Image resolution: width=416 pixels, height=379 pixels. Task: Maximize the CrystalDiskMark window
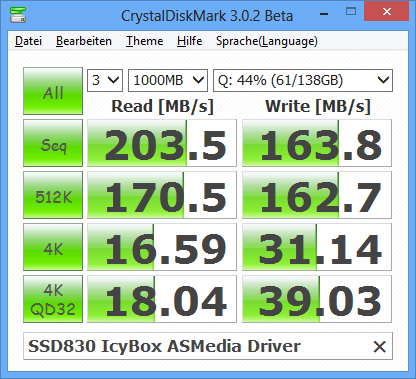point(351,12)
